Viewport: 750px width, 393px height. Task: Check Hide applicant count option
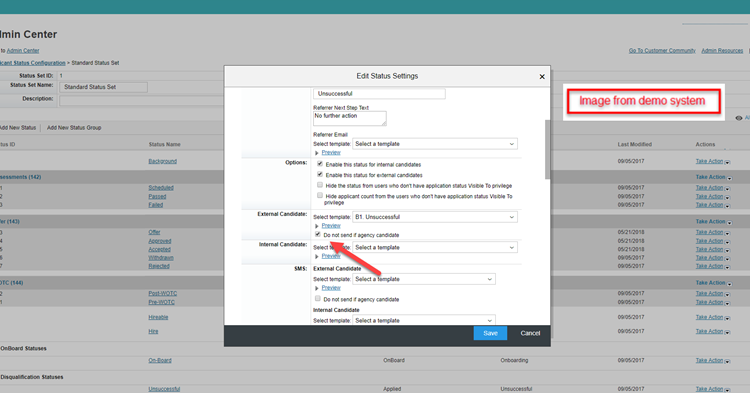click(x=320, y=196)
